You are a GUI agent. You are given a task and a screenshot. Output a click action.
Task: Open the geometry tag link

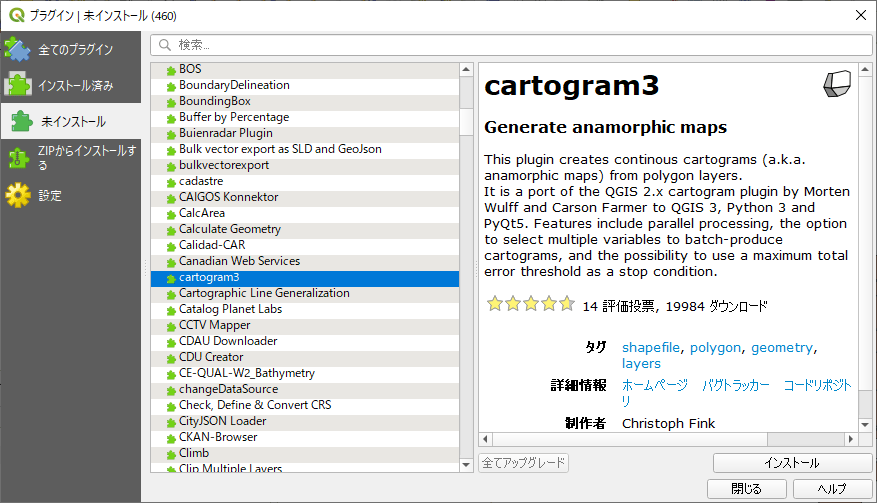tap(782, 347)
